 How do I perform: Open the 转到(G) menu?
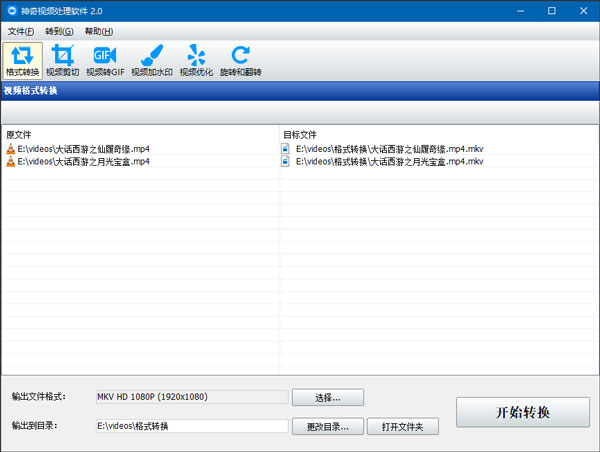(x=59, y=31)
